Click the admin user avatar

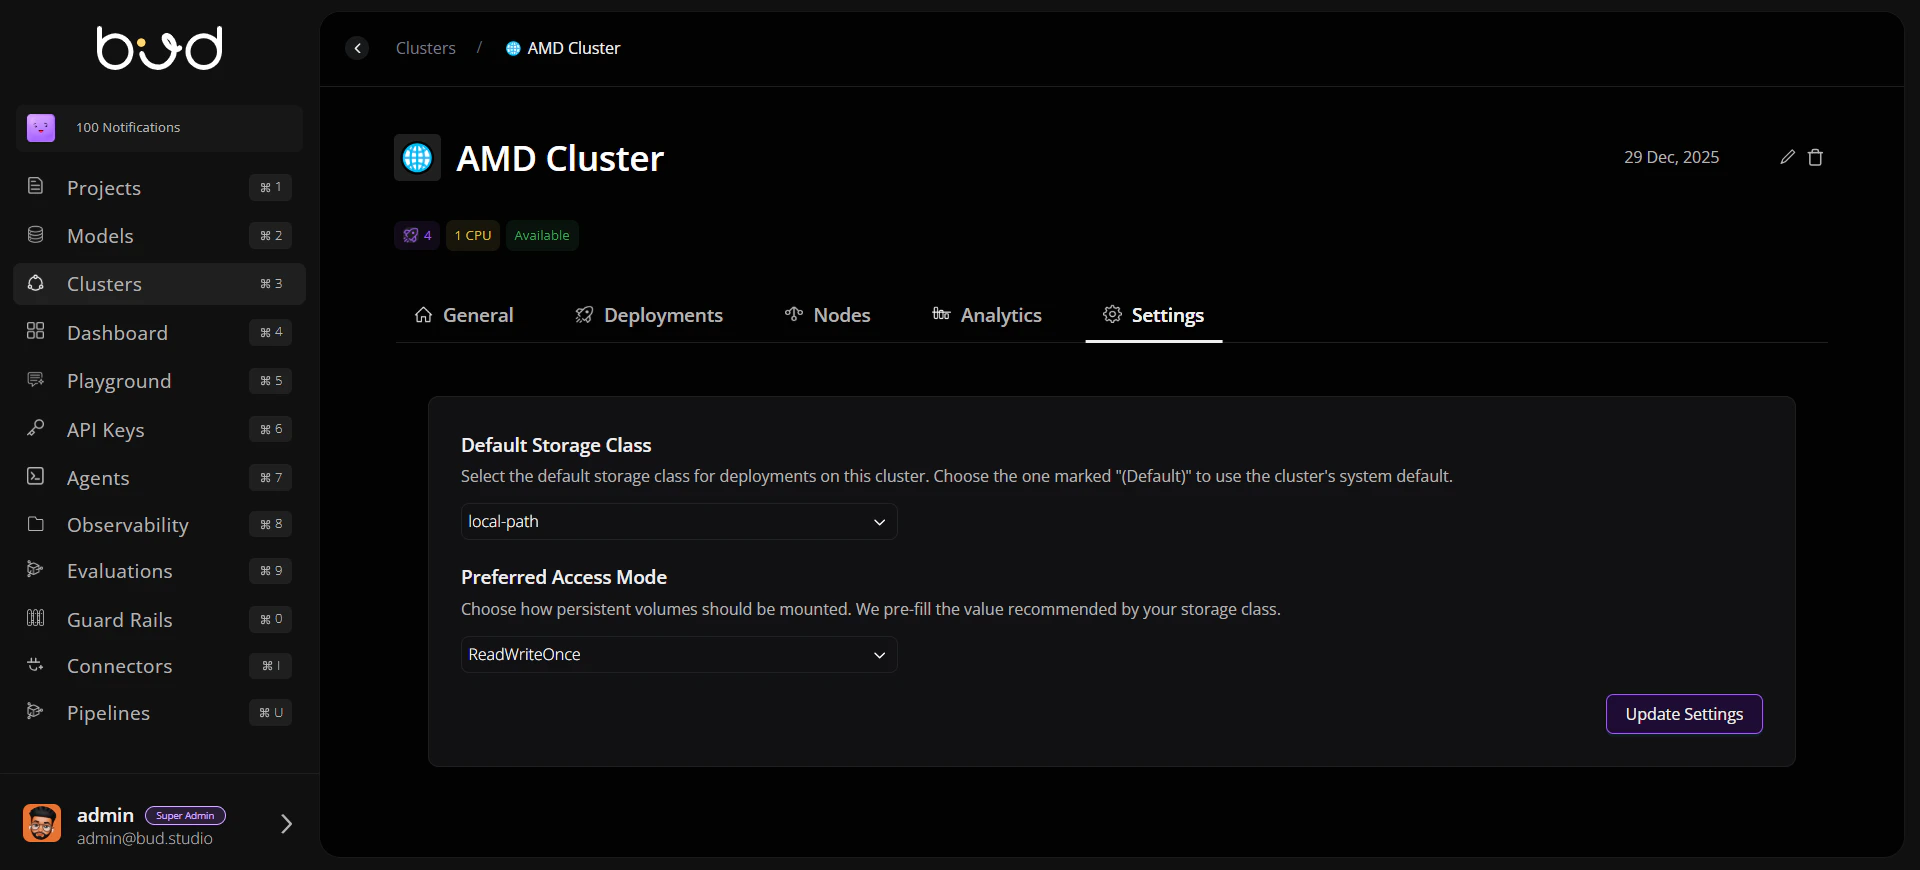point(42,824)
